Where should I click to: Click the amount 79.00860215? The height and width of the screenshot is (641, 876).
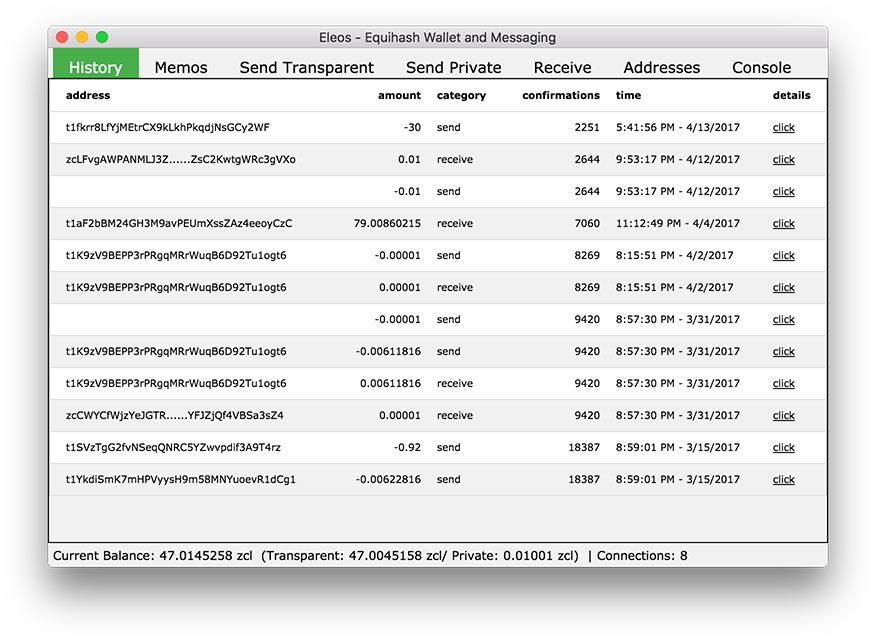(x=387, y=224)
